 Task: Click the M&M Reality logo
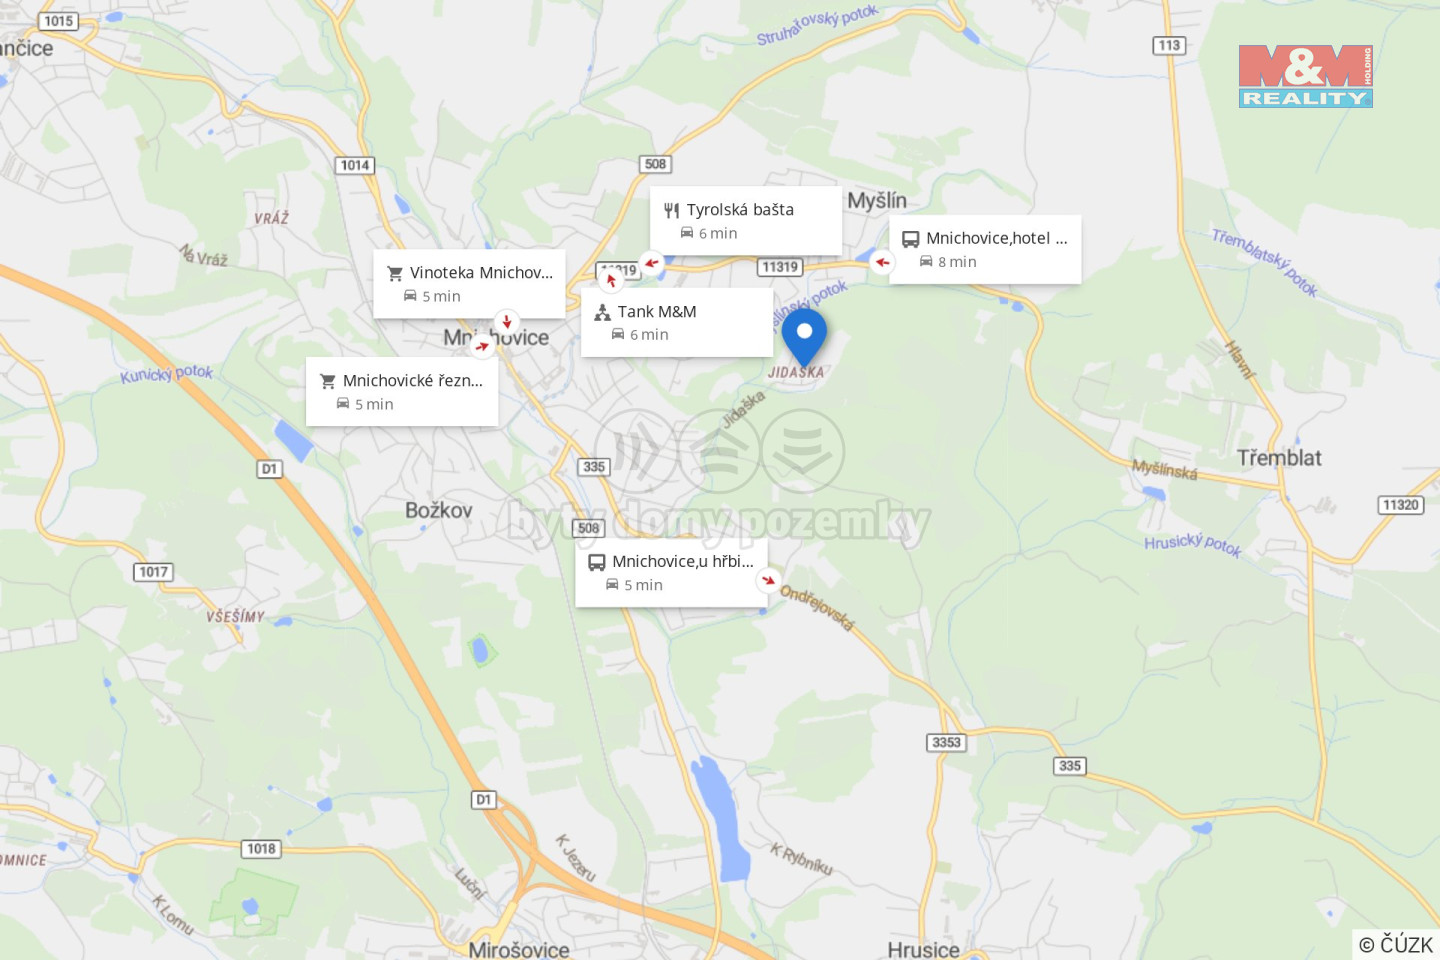coord(1305,76)
